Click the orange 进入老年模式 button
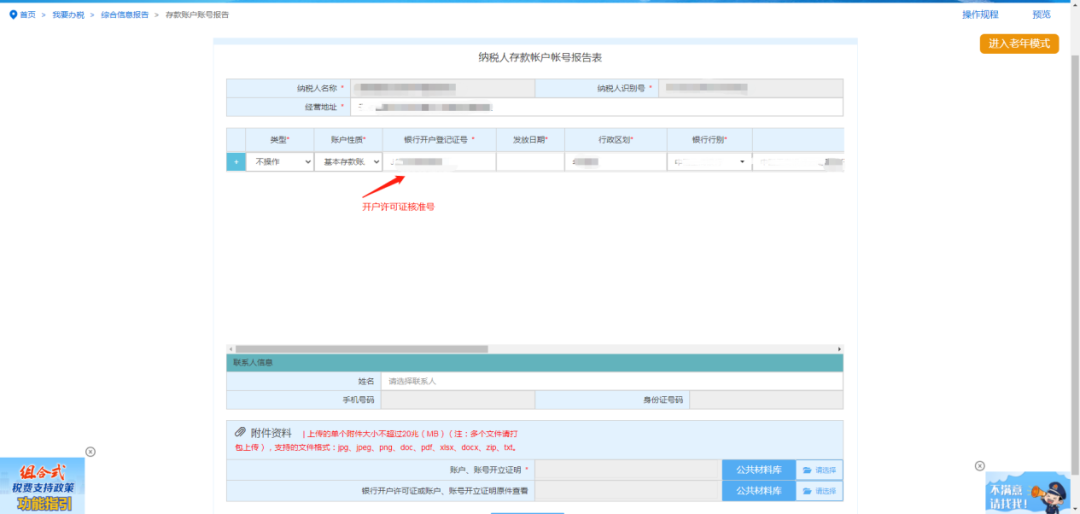 pyautogui.click(x=1019, y=44)
